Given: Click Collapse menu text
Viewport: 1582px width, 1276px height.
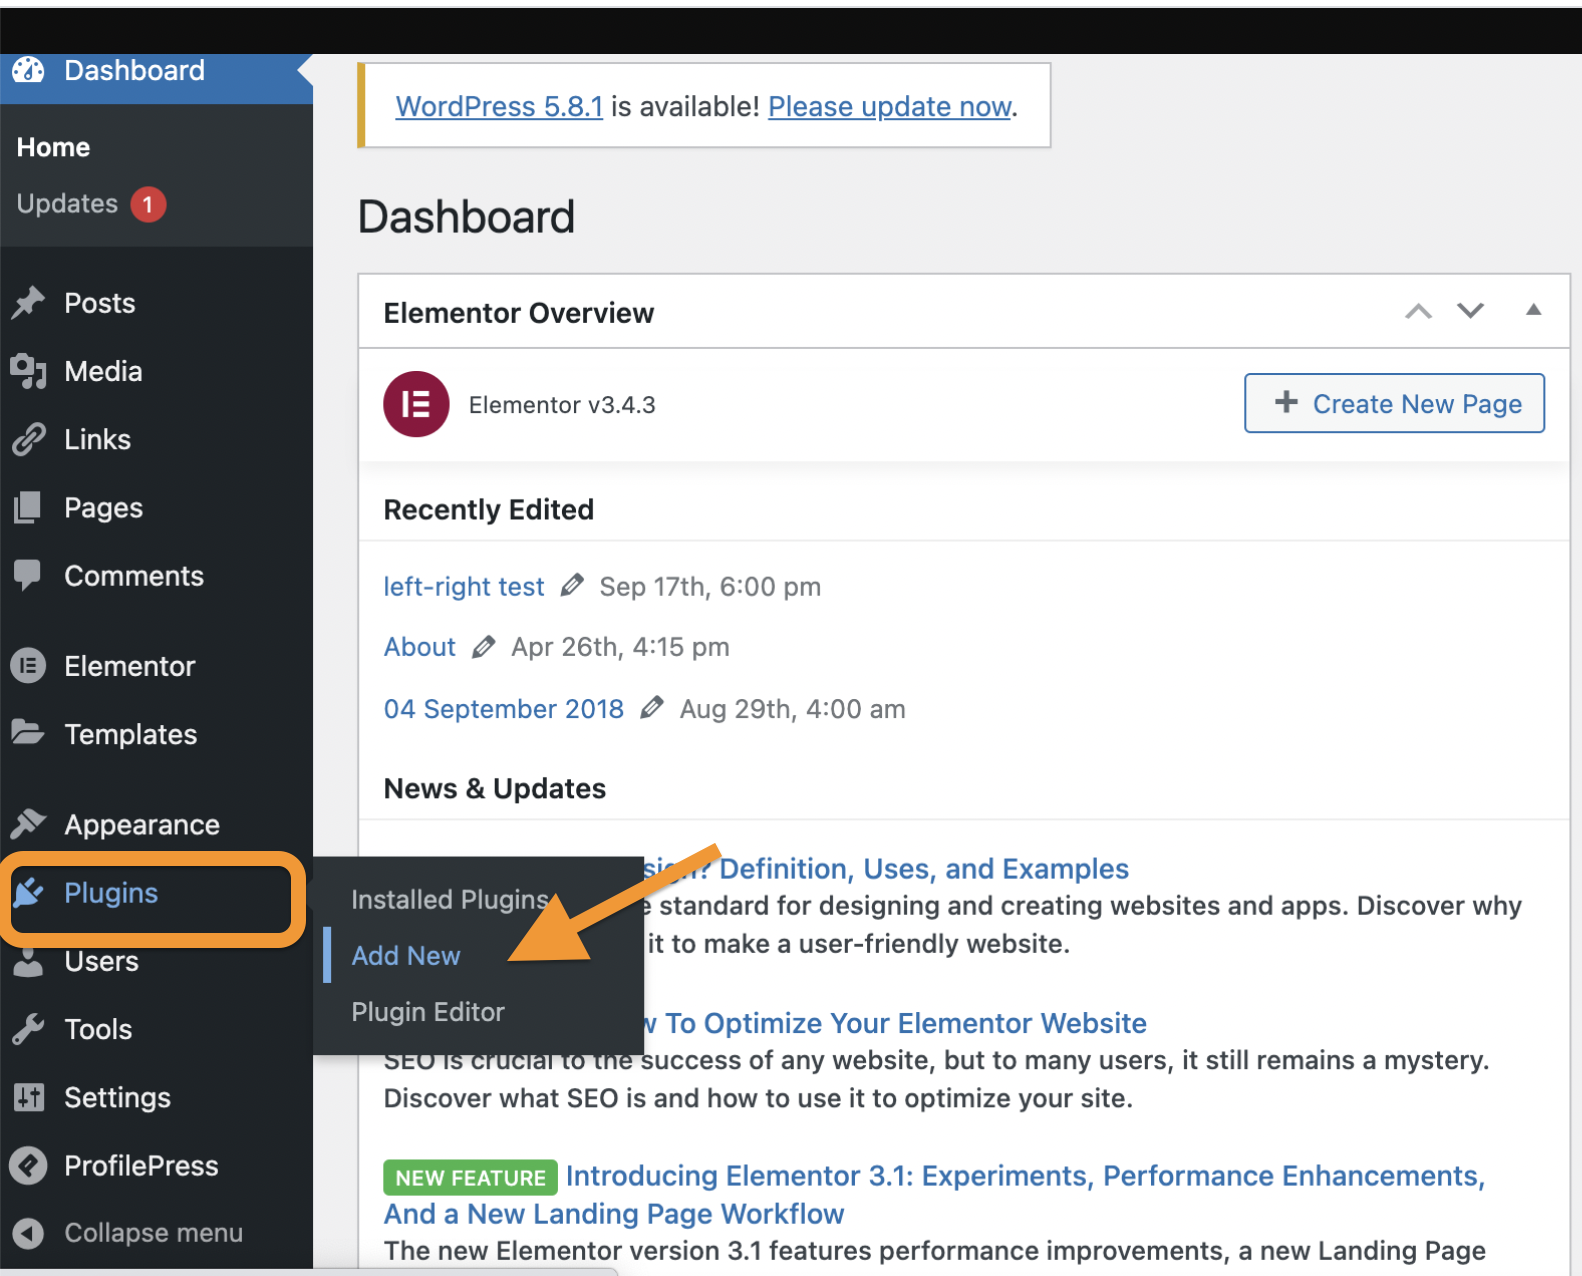Looking at the screenshot, I should [154, 1233].
